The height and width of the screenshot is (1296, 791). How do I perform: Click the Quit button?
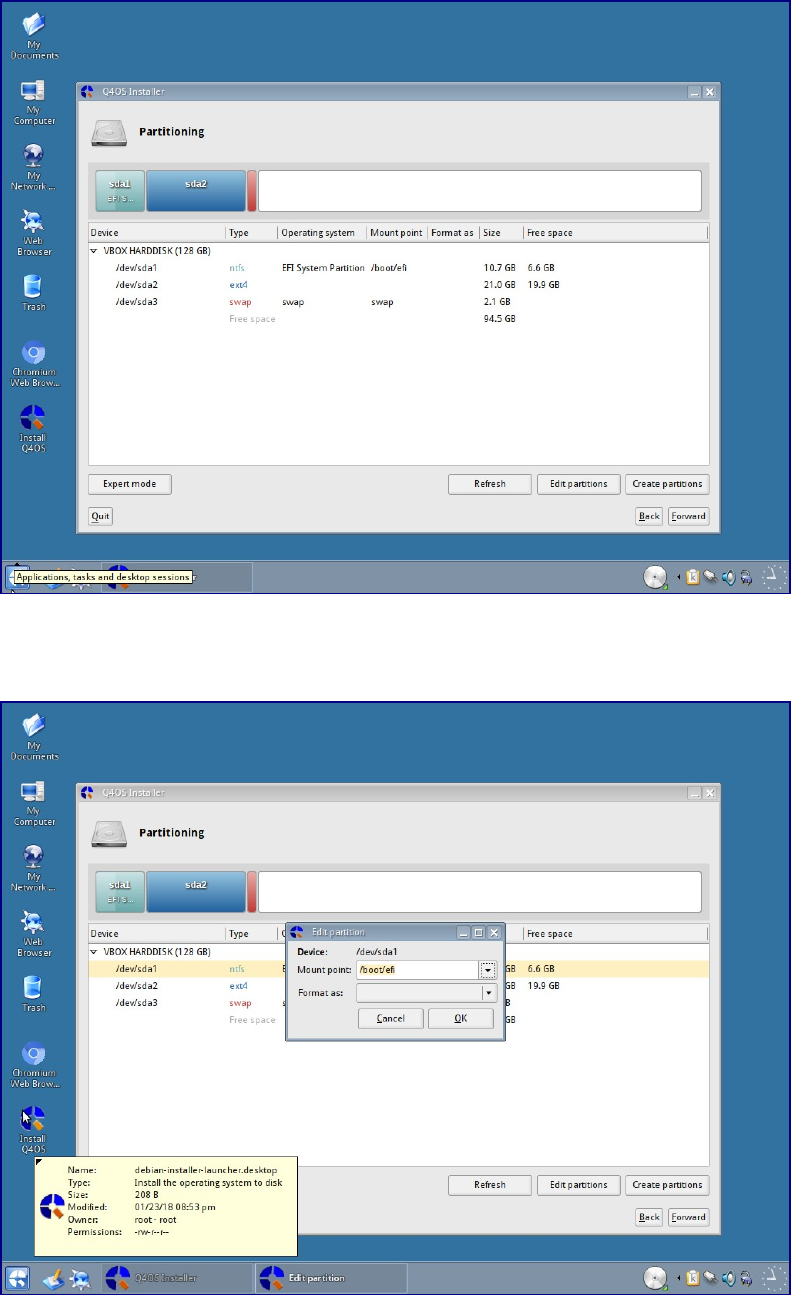coord(100,516)
